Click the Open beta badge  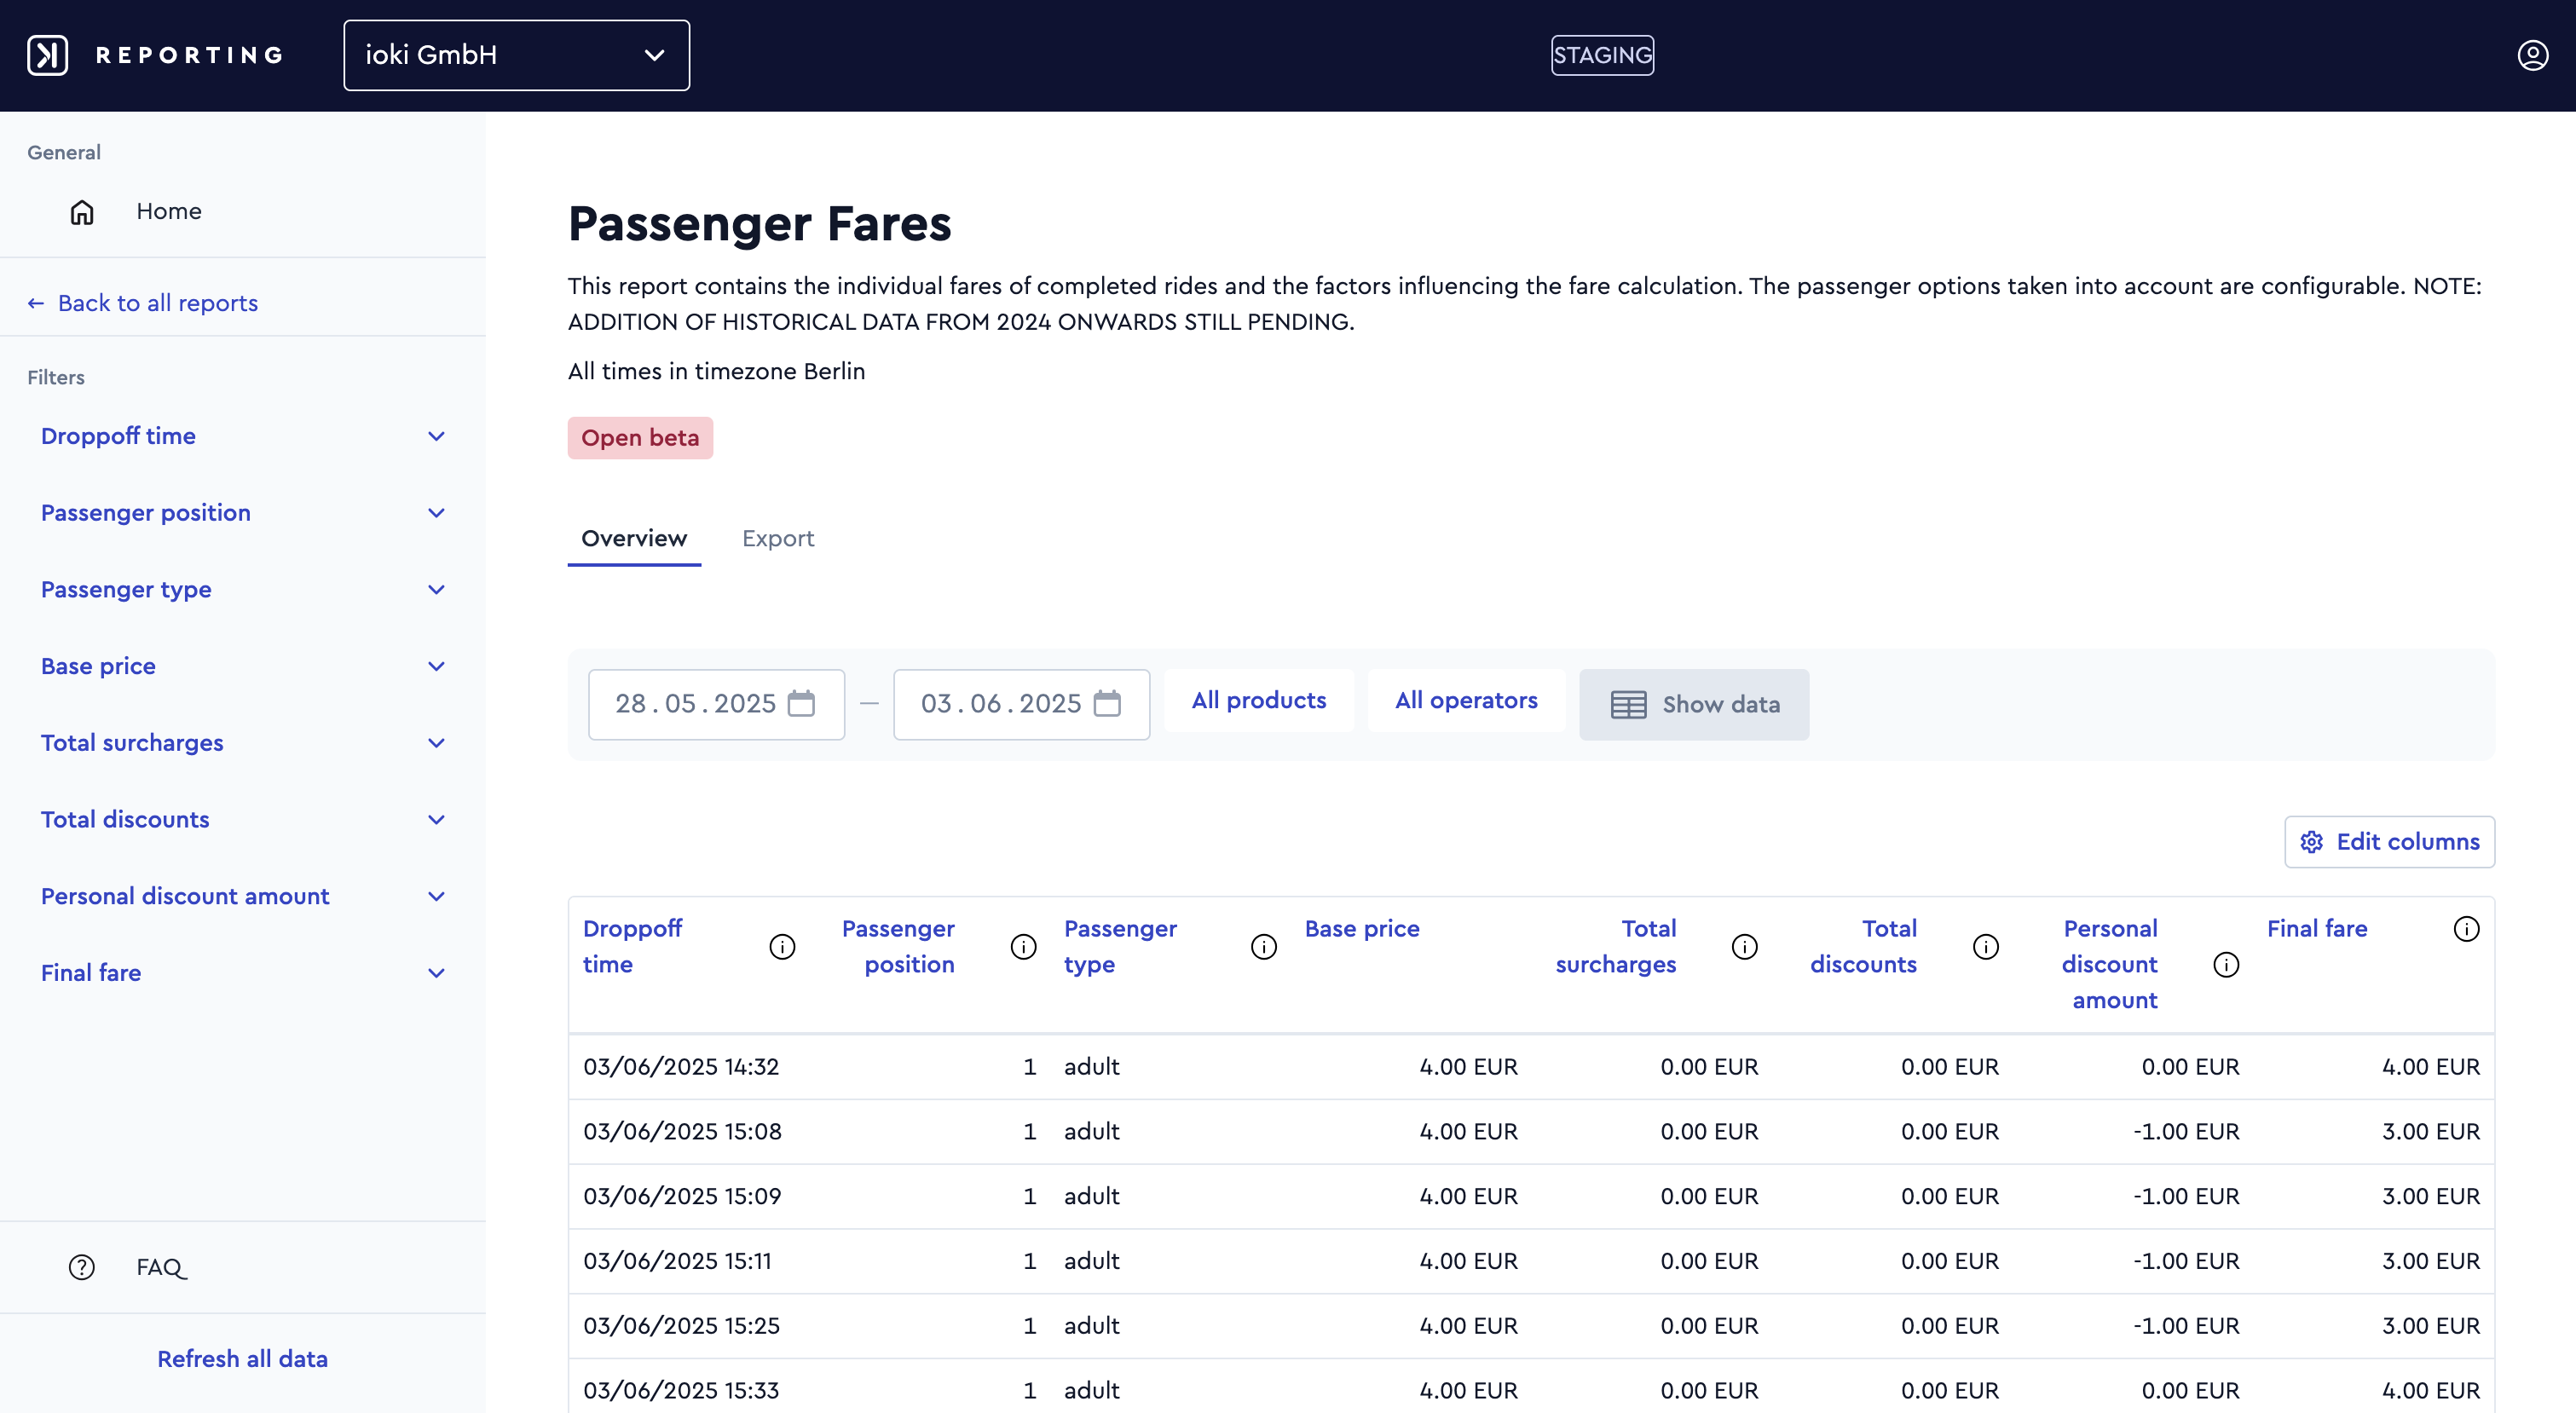(x=640, y=438)
